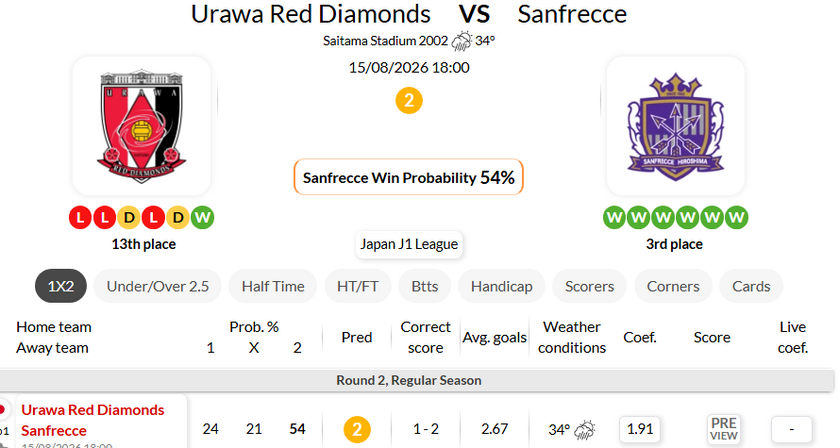Select the Handicap tab
Screen dimensions: 840x448
(x=501, y=286)
